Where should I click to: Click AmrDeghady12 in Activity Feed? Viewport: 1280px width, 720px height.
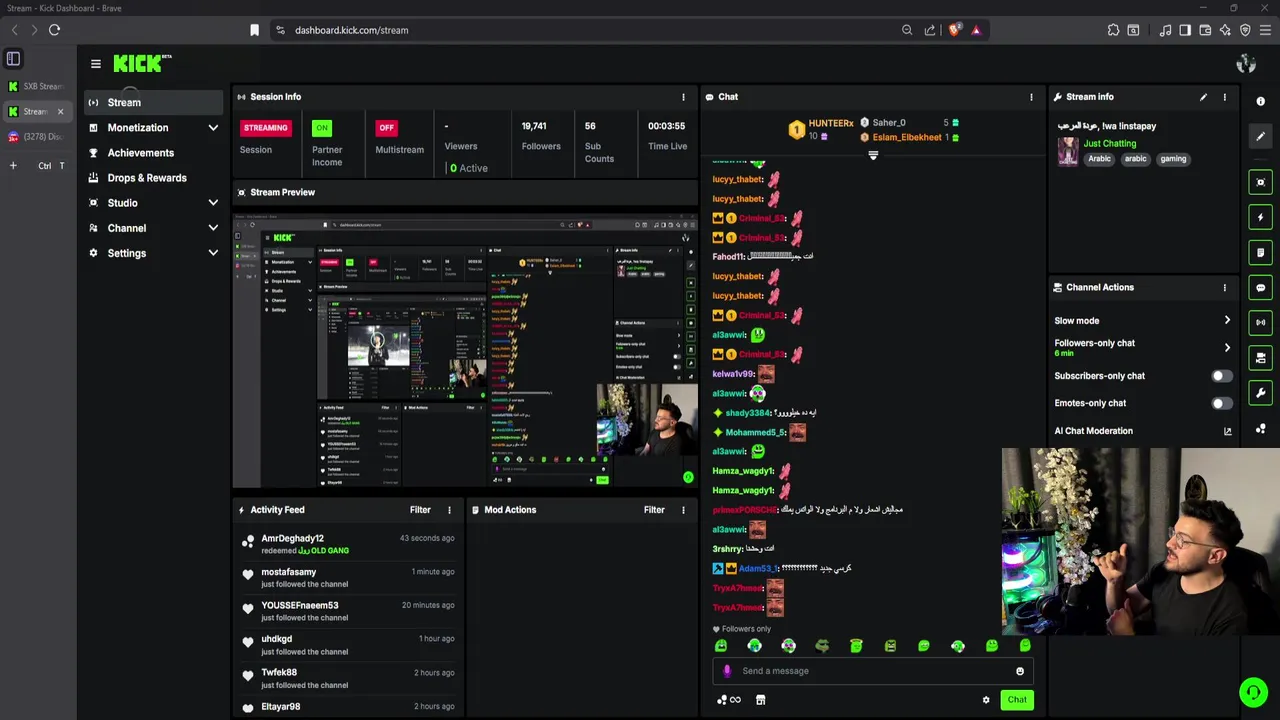pos(292,538)
